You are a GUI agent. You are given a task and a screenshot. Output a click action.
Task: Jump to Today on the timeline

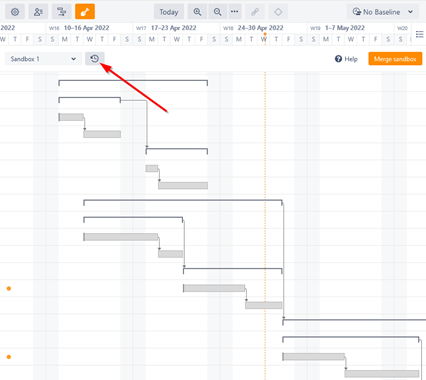[169, 12]
